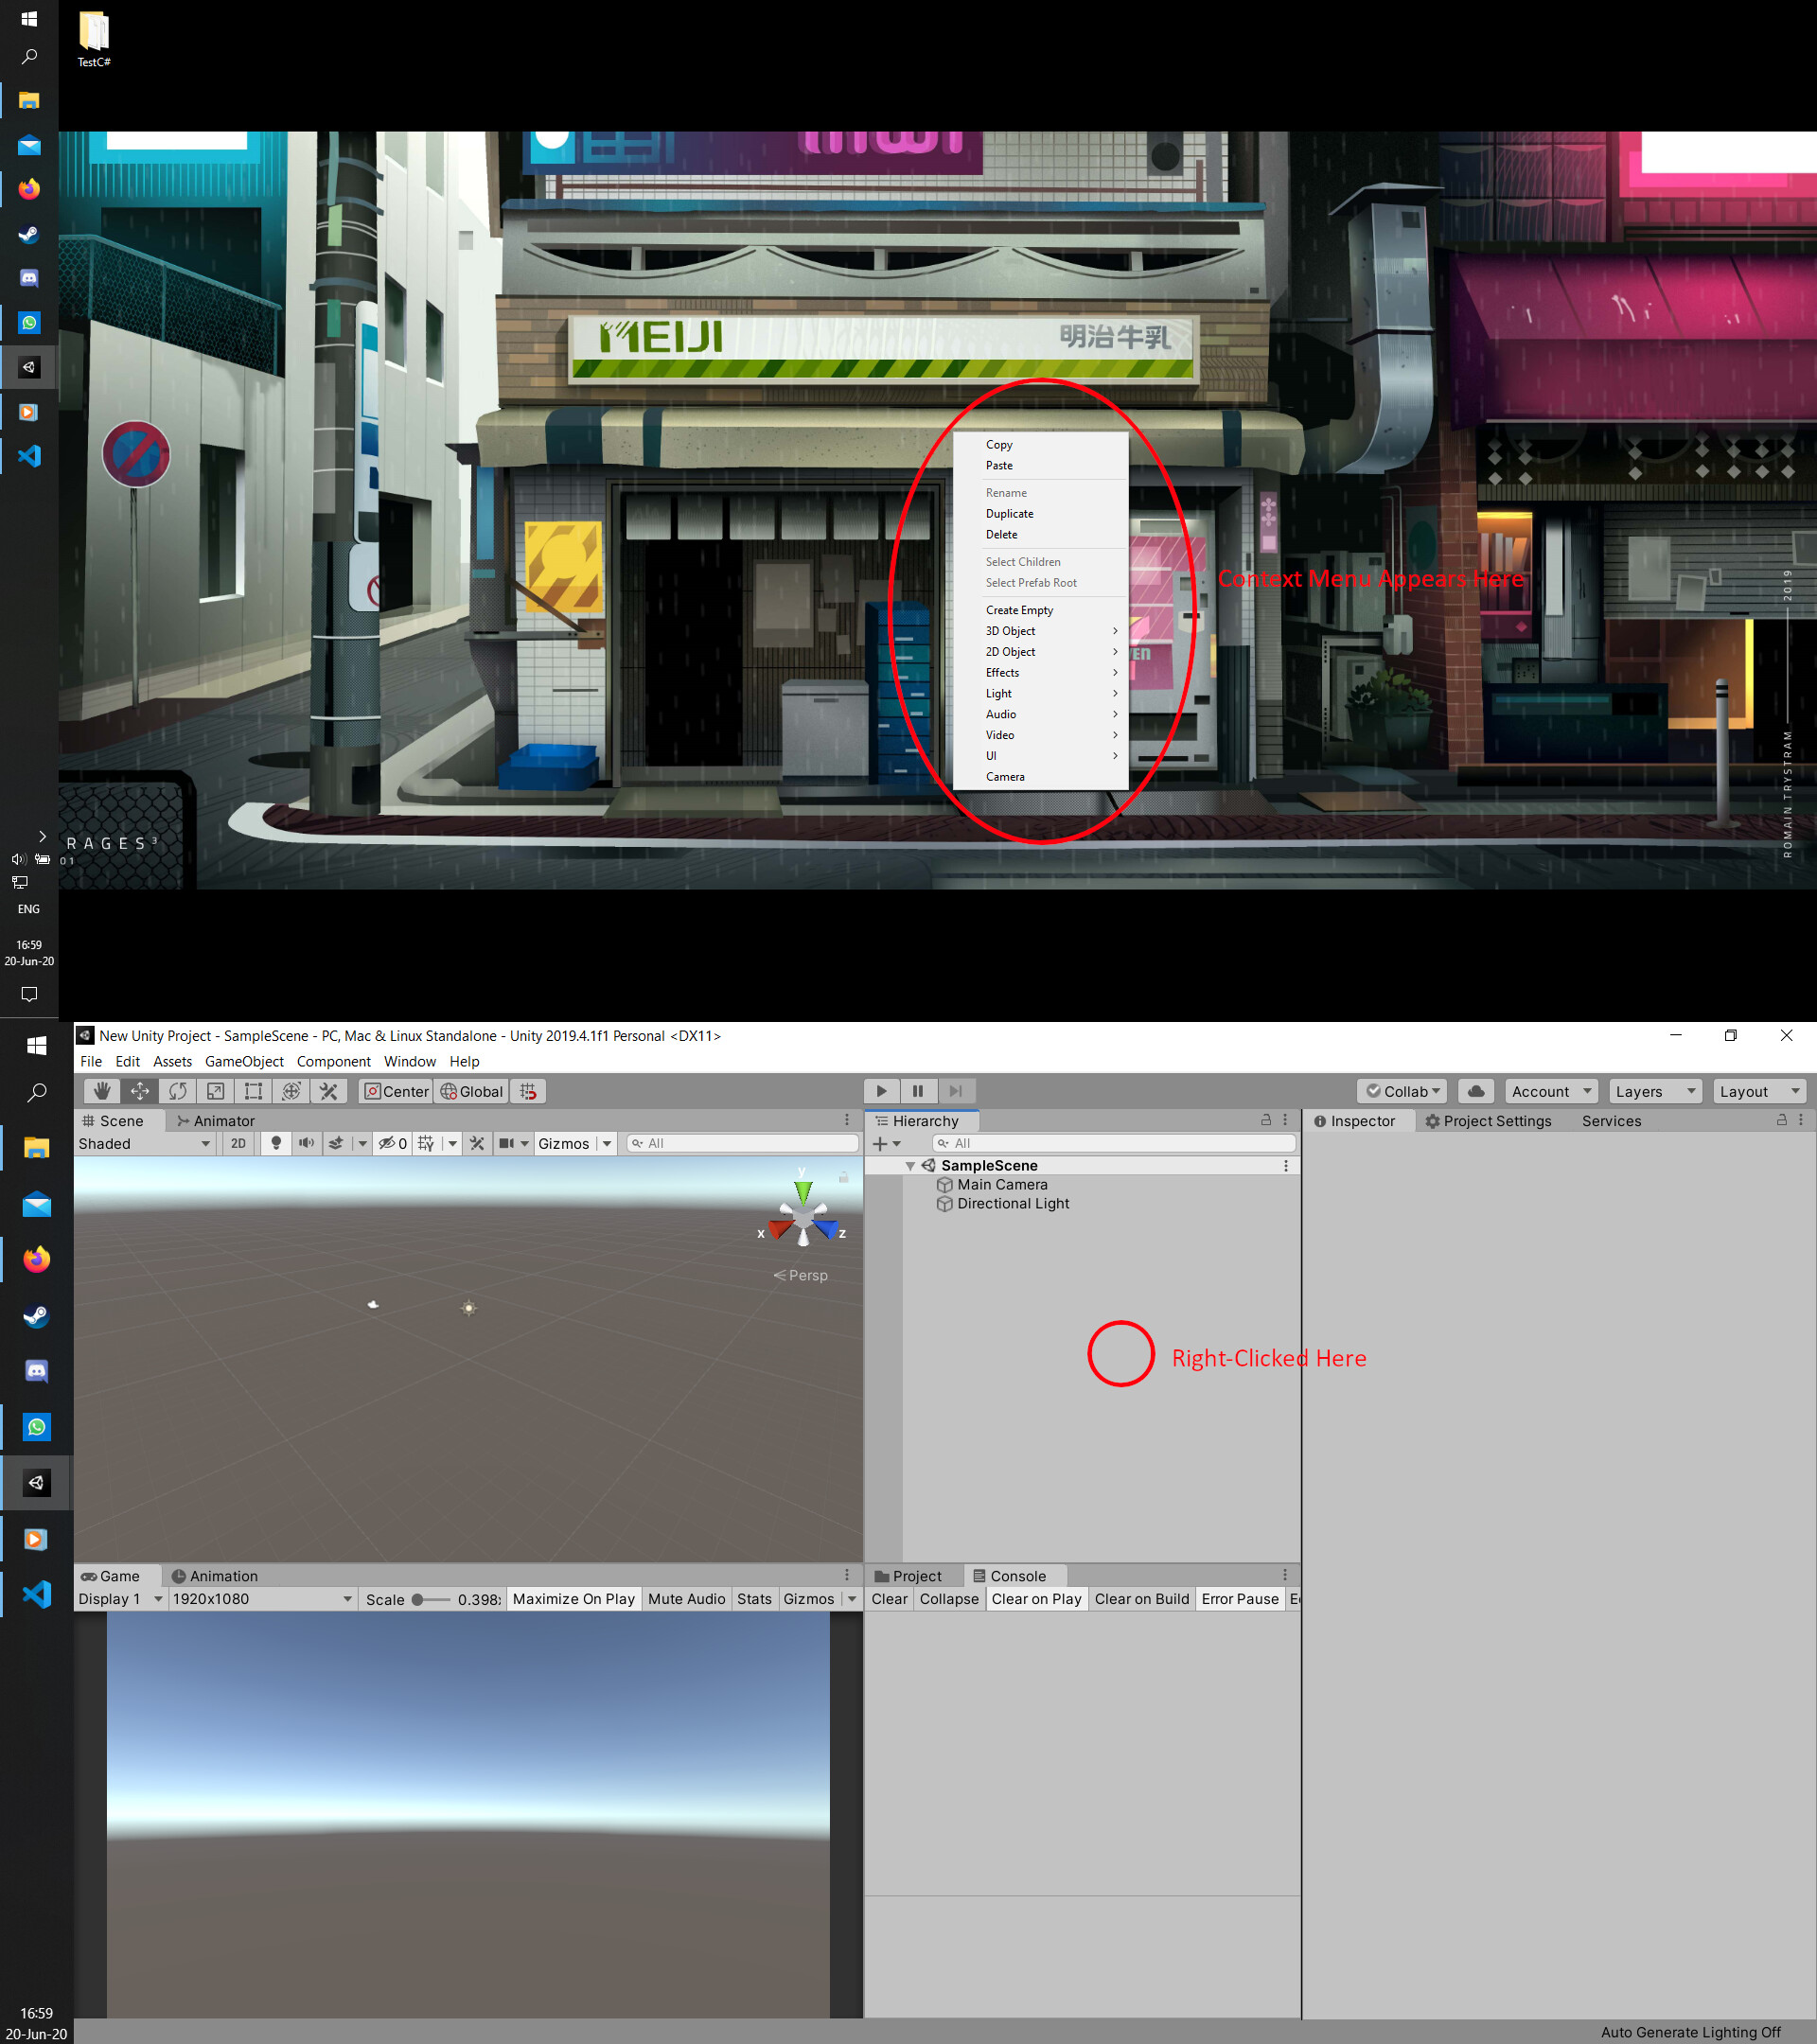Select the Hand tool in the toolbar
This screenshot has width=1817, height=2044.
tap(101, 1091)
